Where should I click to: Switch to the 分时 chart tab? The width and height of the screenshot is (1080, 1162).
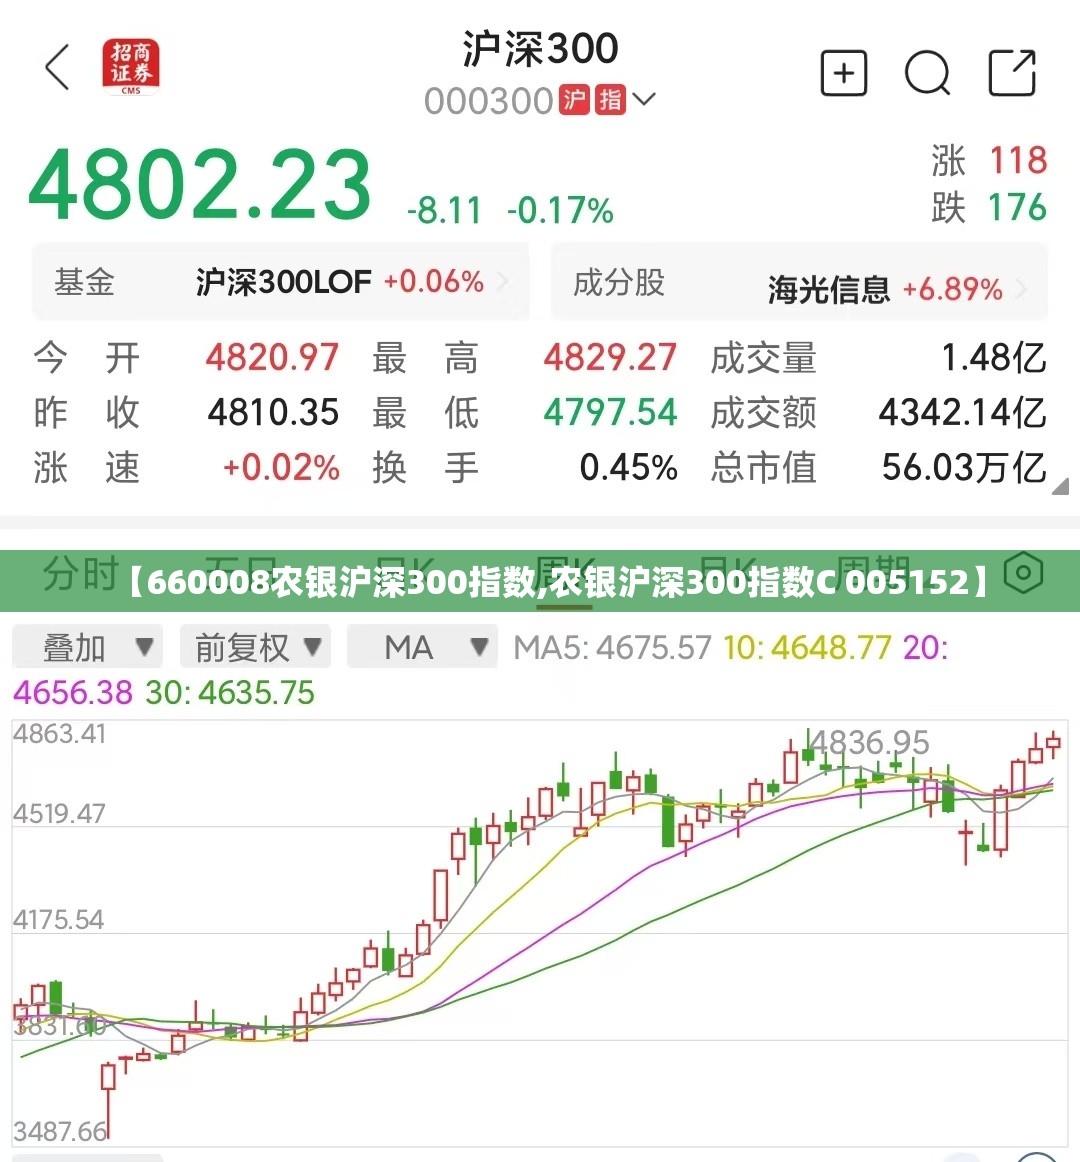tap(81, 573)
